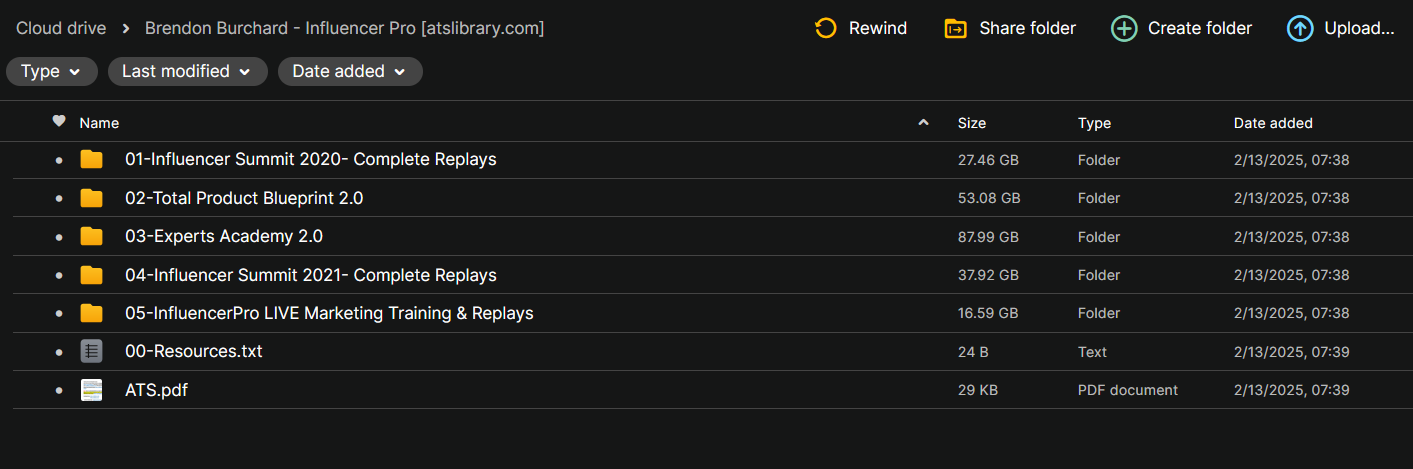
Task: Click the Create folder plus icon
Action: coord(1124,28)
